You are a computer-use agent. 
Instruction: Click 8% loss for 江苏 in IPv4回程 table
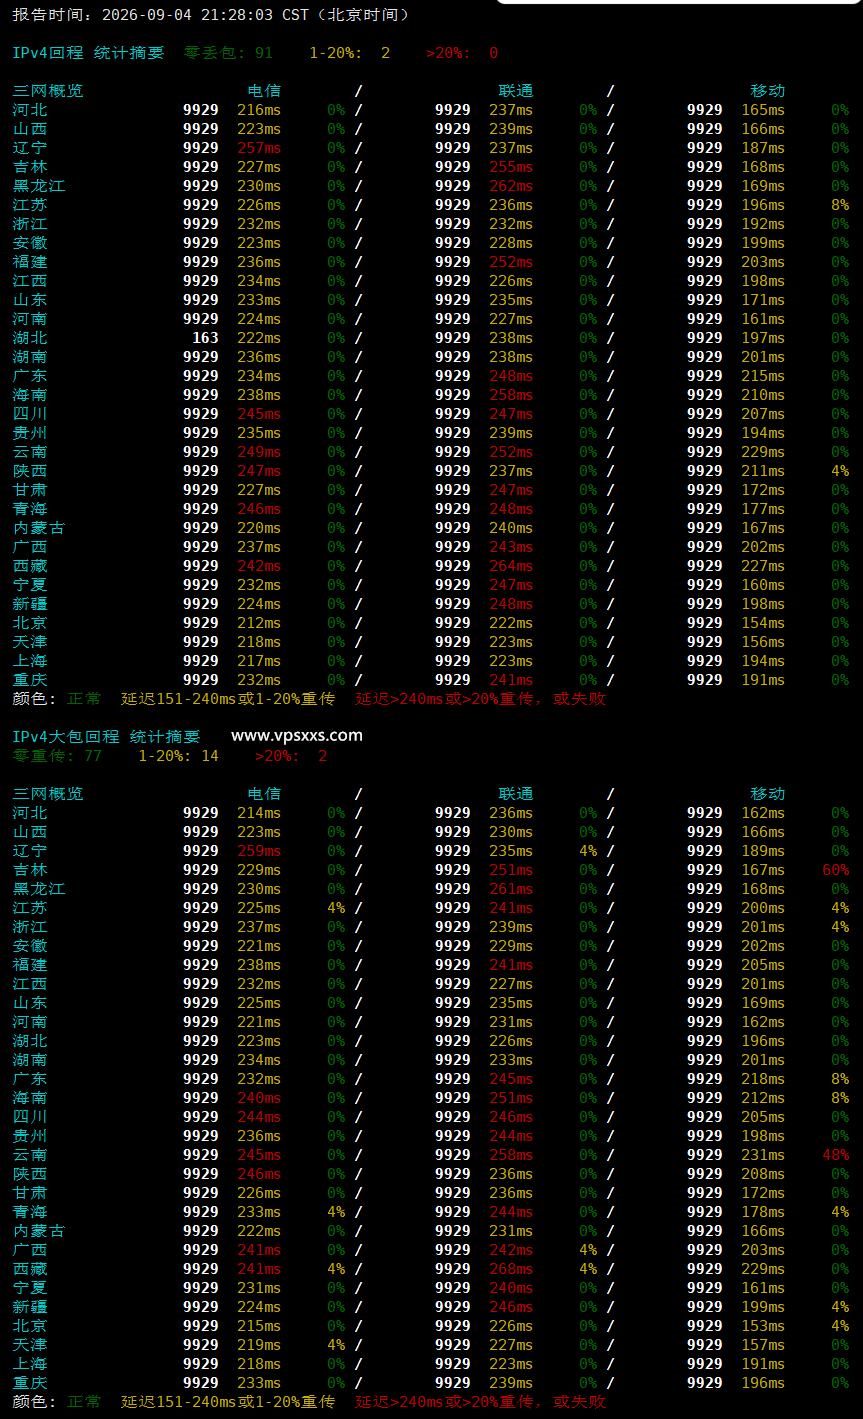click(x=840, y=205)
